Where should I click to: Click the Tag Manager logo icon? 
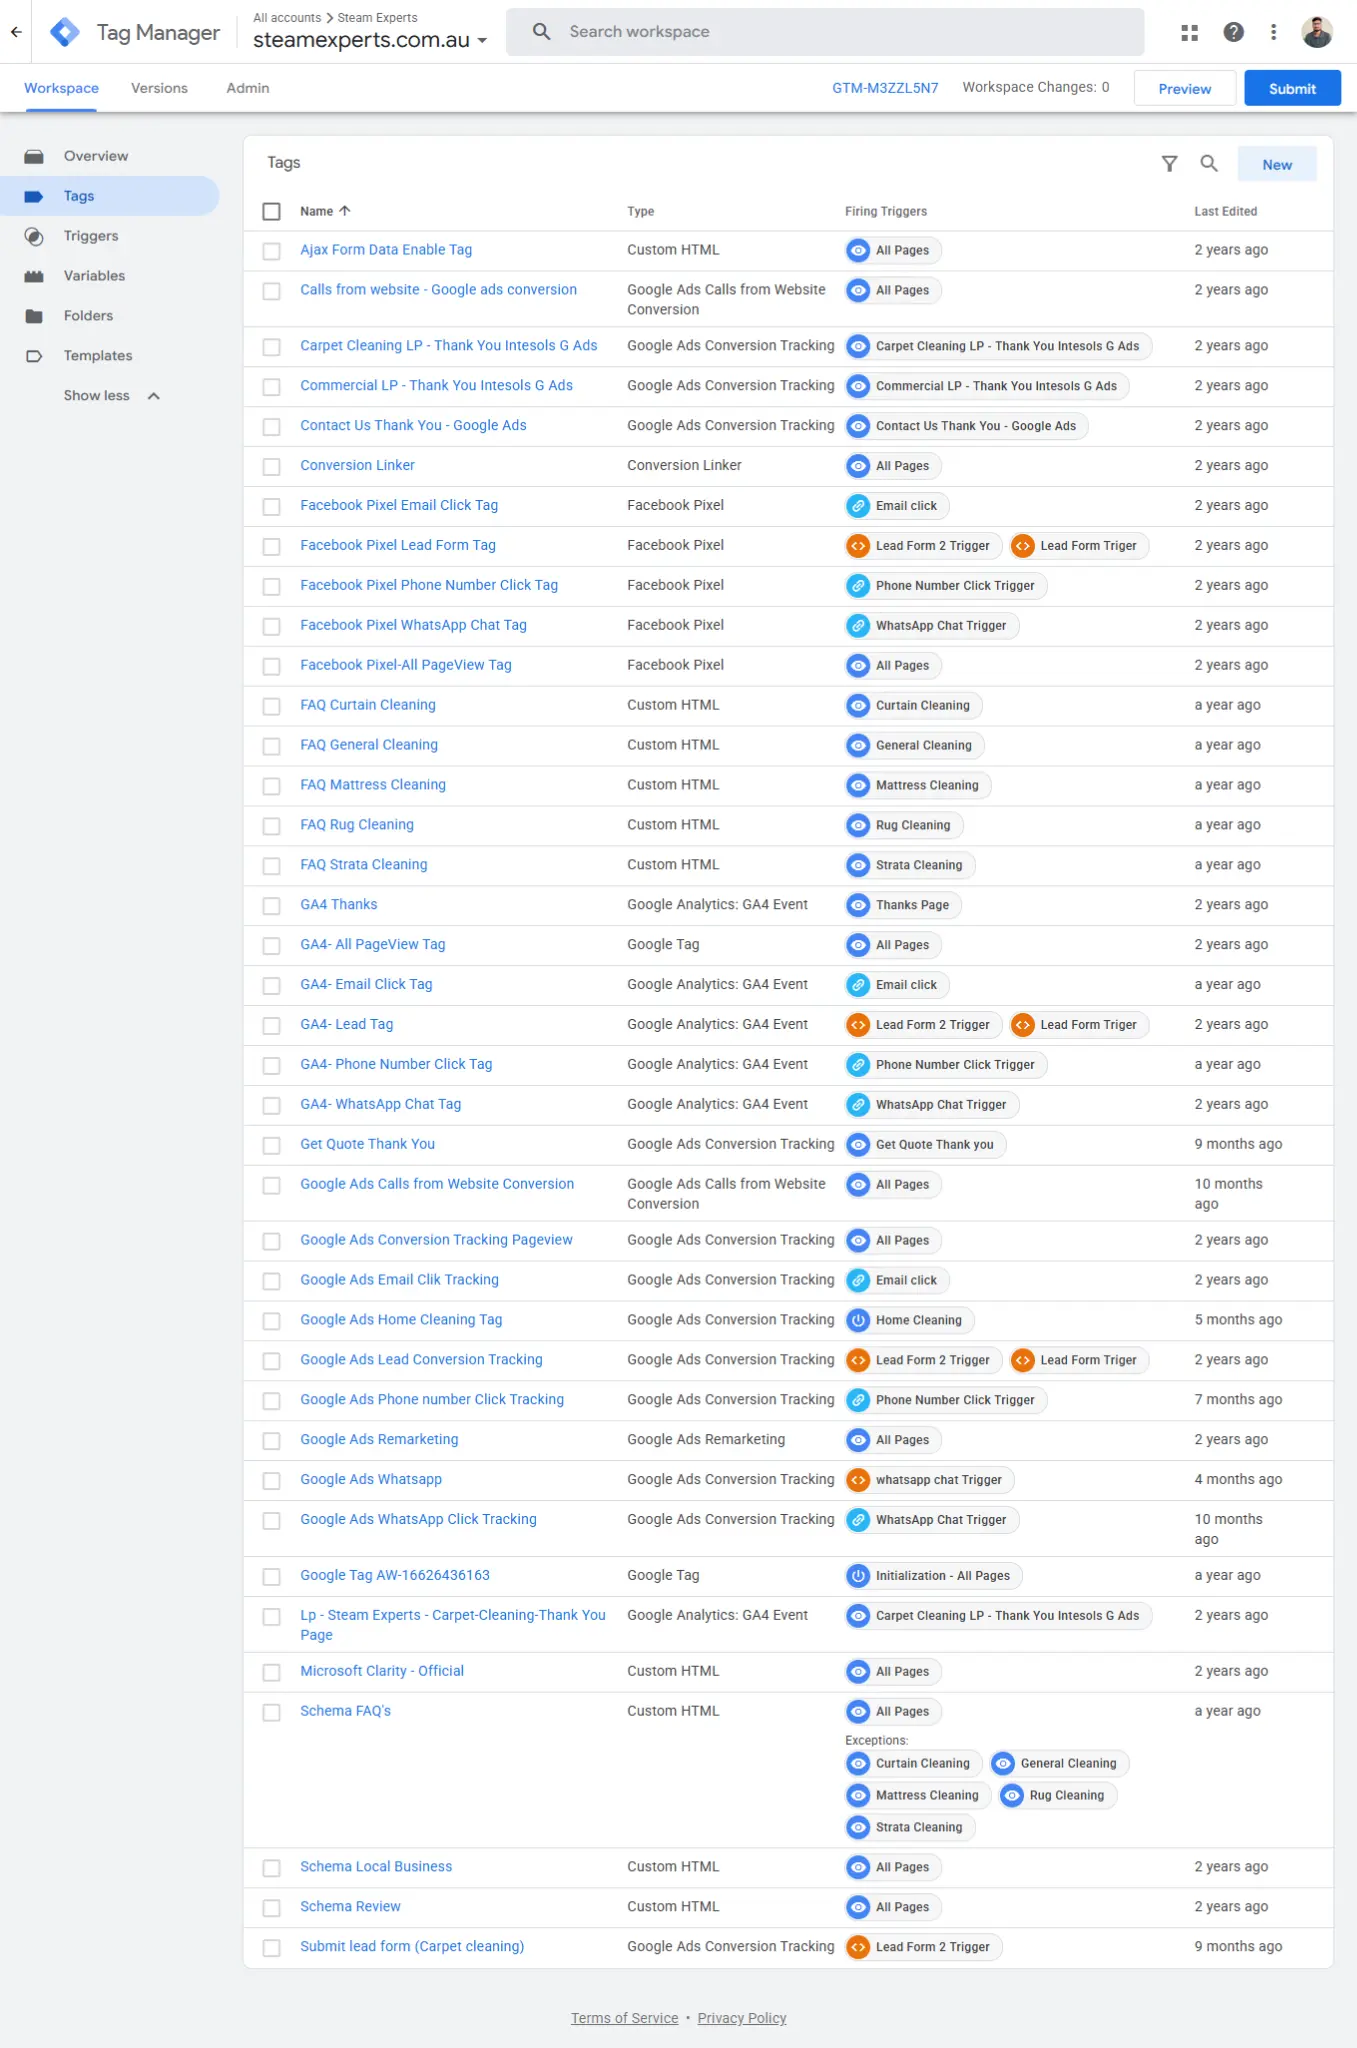tap(65, 32)
